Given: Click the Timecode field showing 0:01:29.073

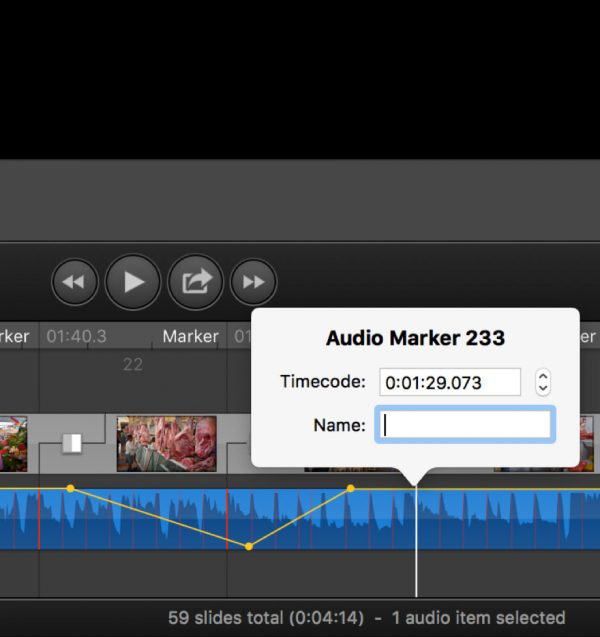Looking at the screenshot, I should (x=450, y=382).
